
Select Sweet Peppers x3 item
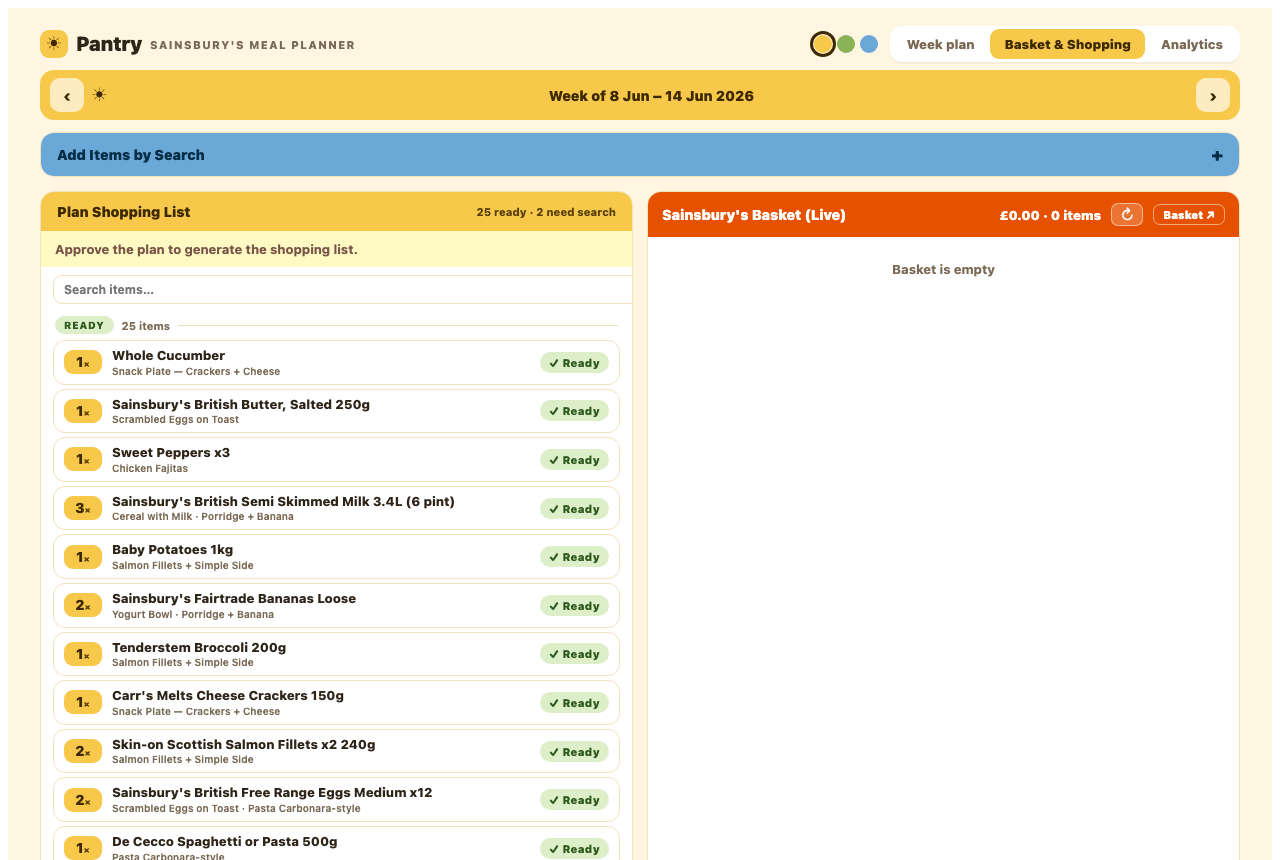pyautogui.click(x=171, y=453)
